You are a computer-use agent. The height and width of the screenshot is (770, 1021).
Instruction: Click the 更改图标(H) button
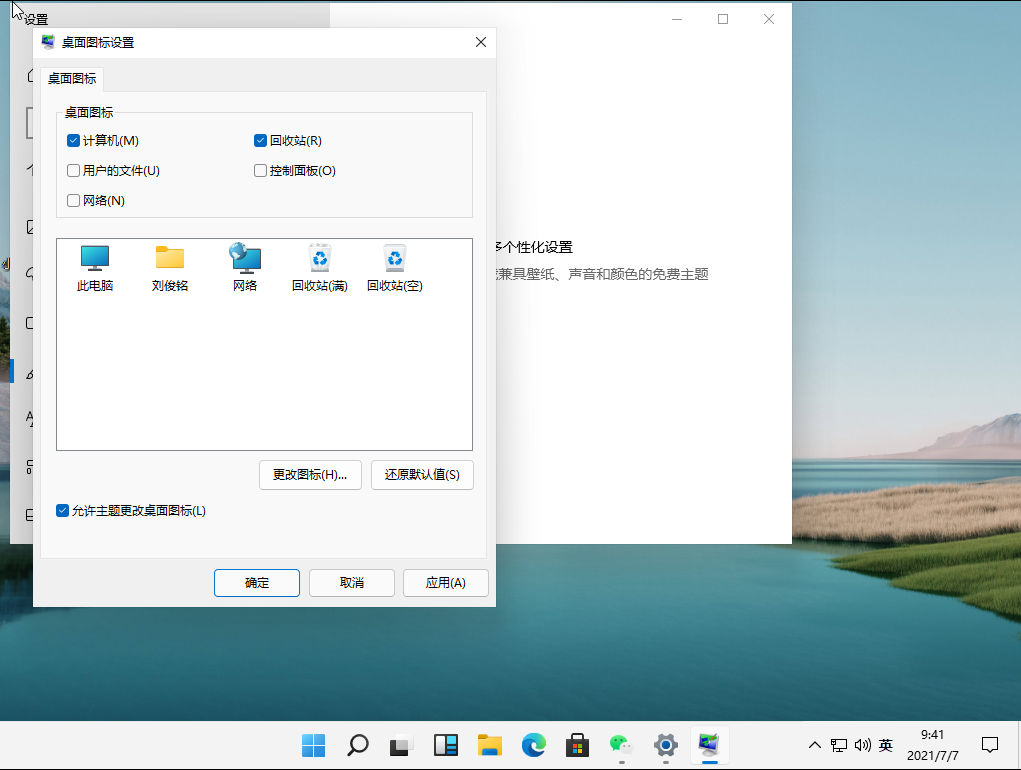(310, 475)
